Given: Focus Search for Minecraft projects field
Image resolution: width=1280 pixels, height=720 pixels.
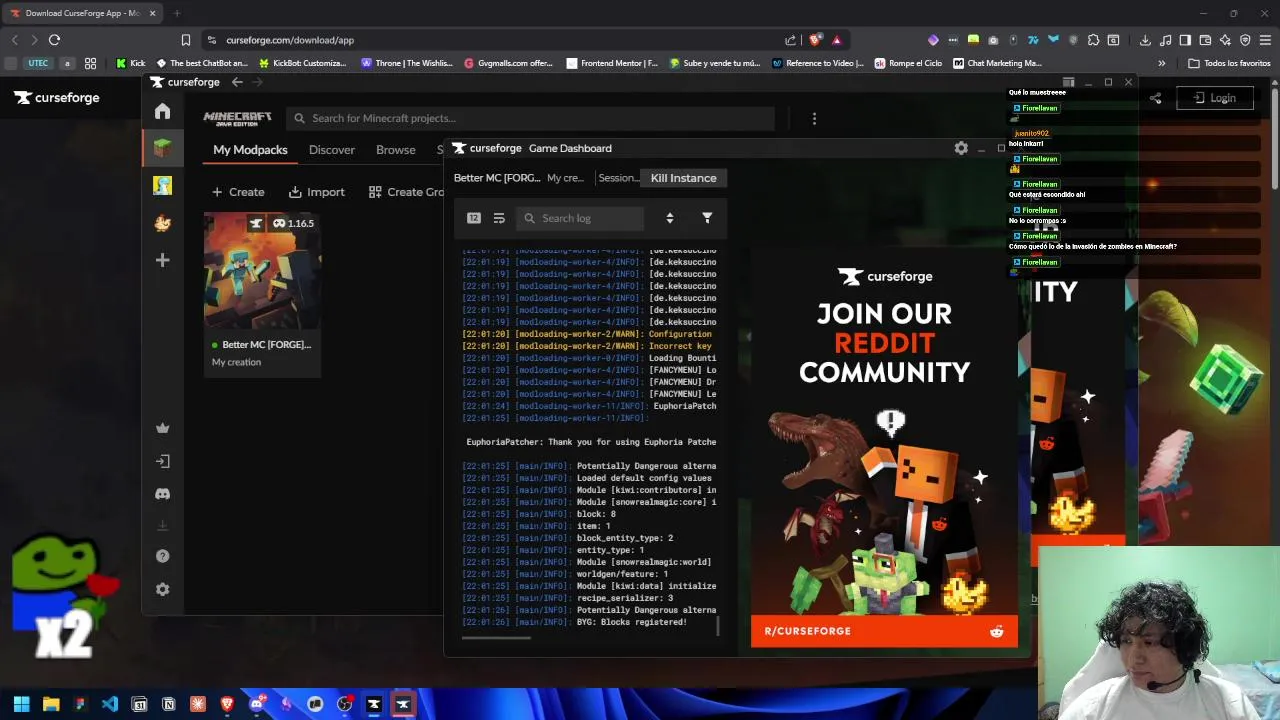Looking at the screenshot, I should [530, 118].
